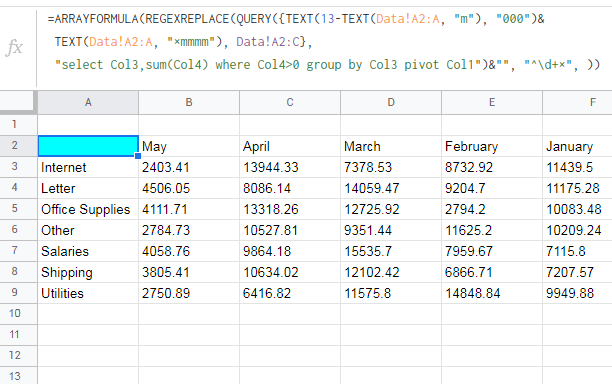This screenshot has width=612, height=384.
Task: Click cell with value 4058.76
Action: click(x=189, y=251)
